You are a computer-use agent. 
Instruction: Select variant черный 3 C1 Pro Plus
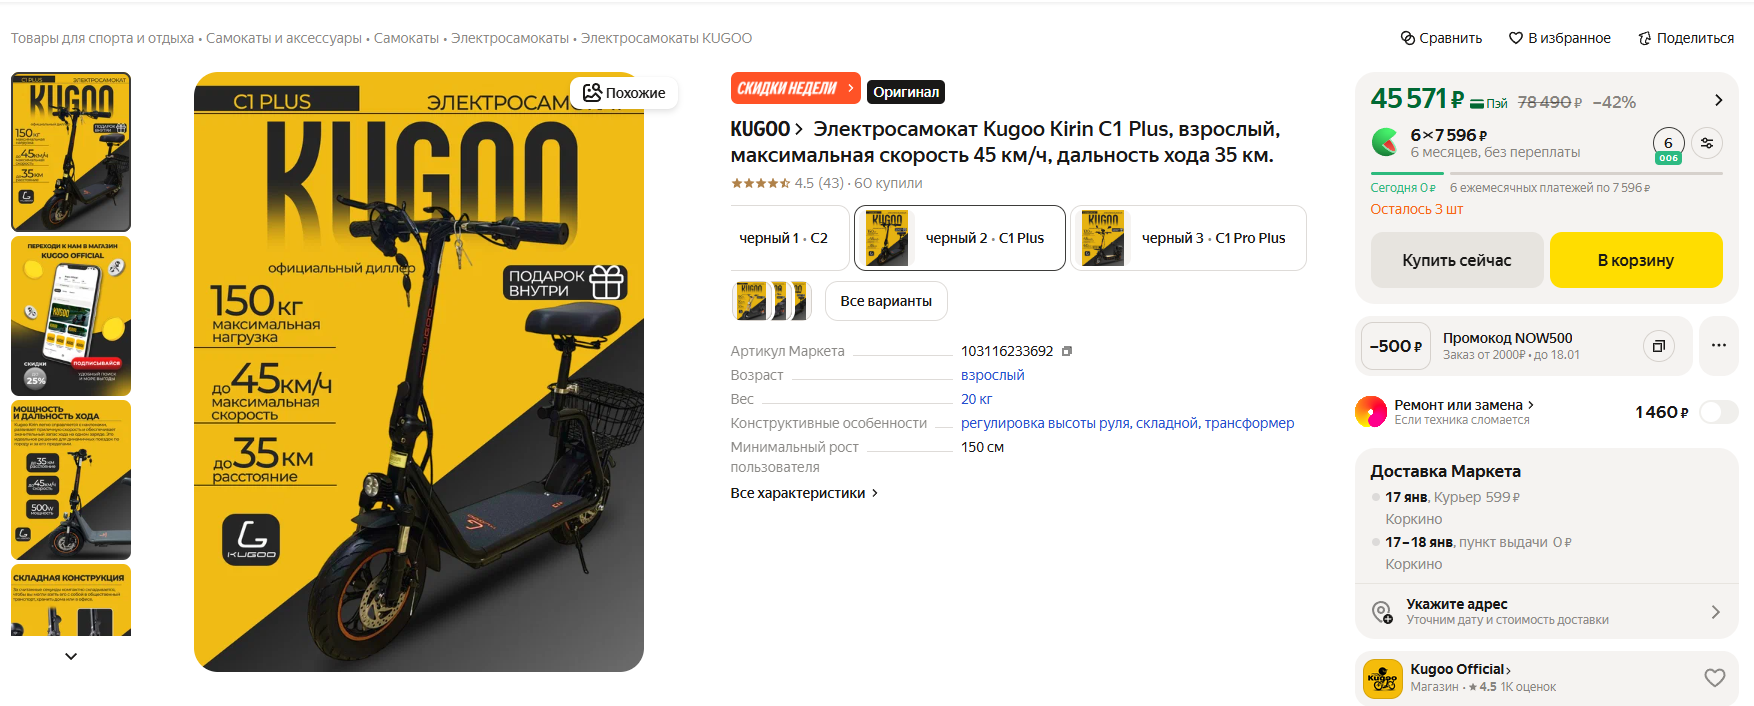click(x=1188, y=238)
